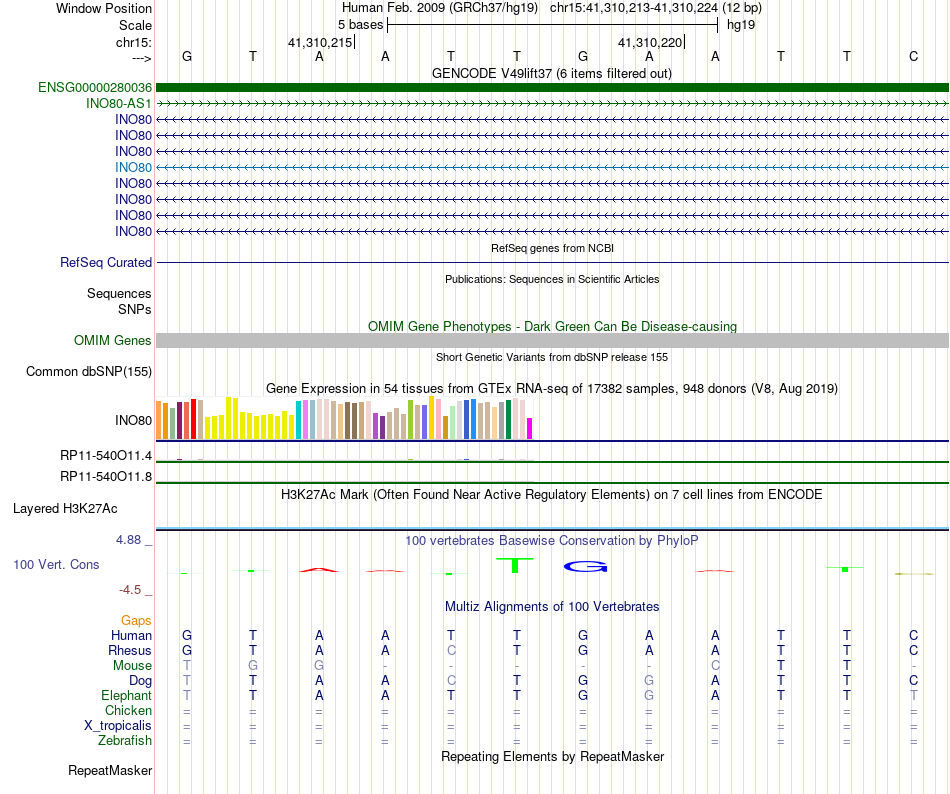Click the gray OMIM Genes item bar

[x=552, y=340]
